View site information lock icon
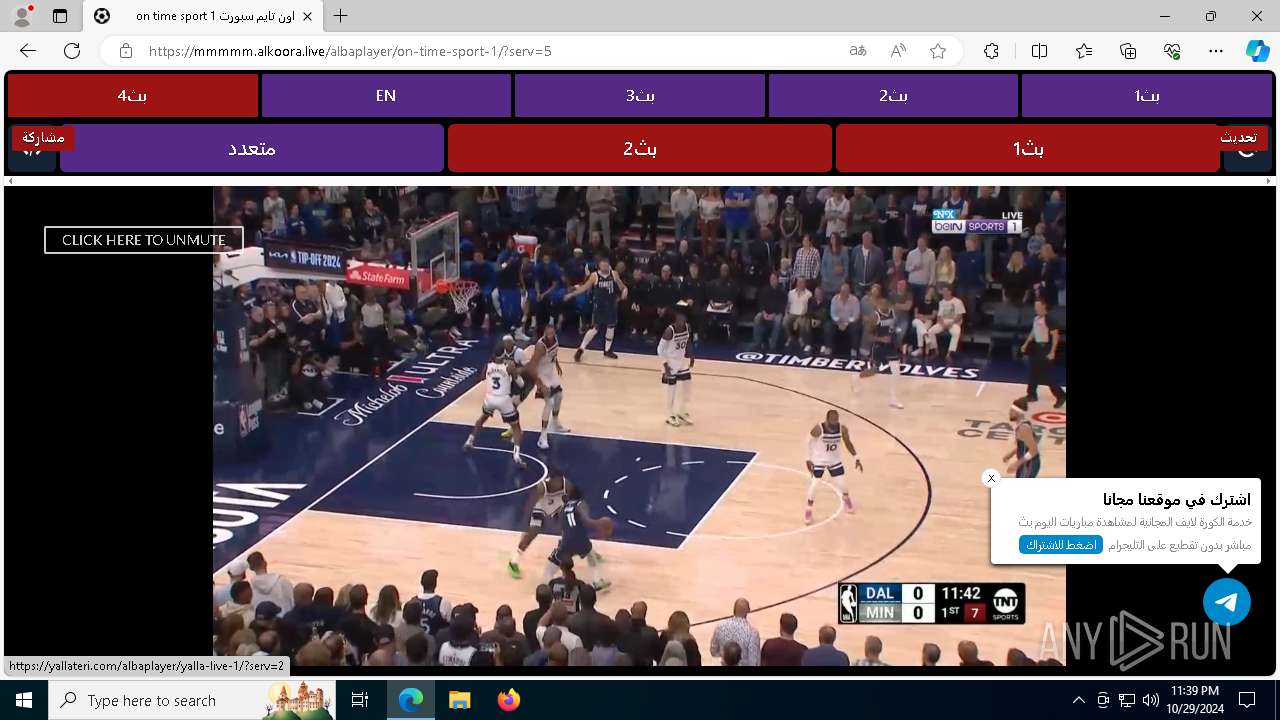 click(x=126, y=51)
